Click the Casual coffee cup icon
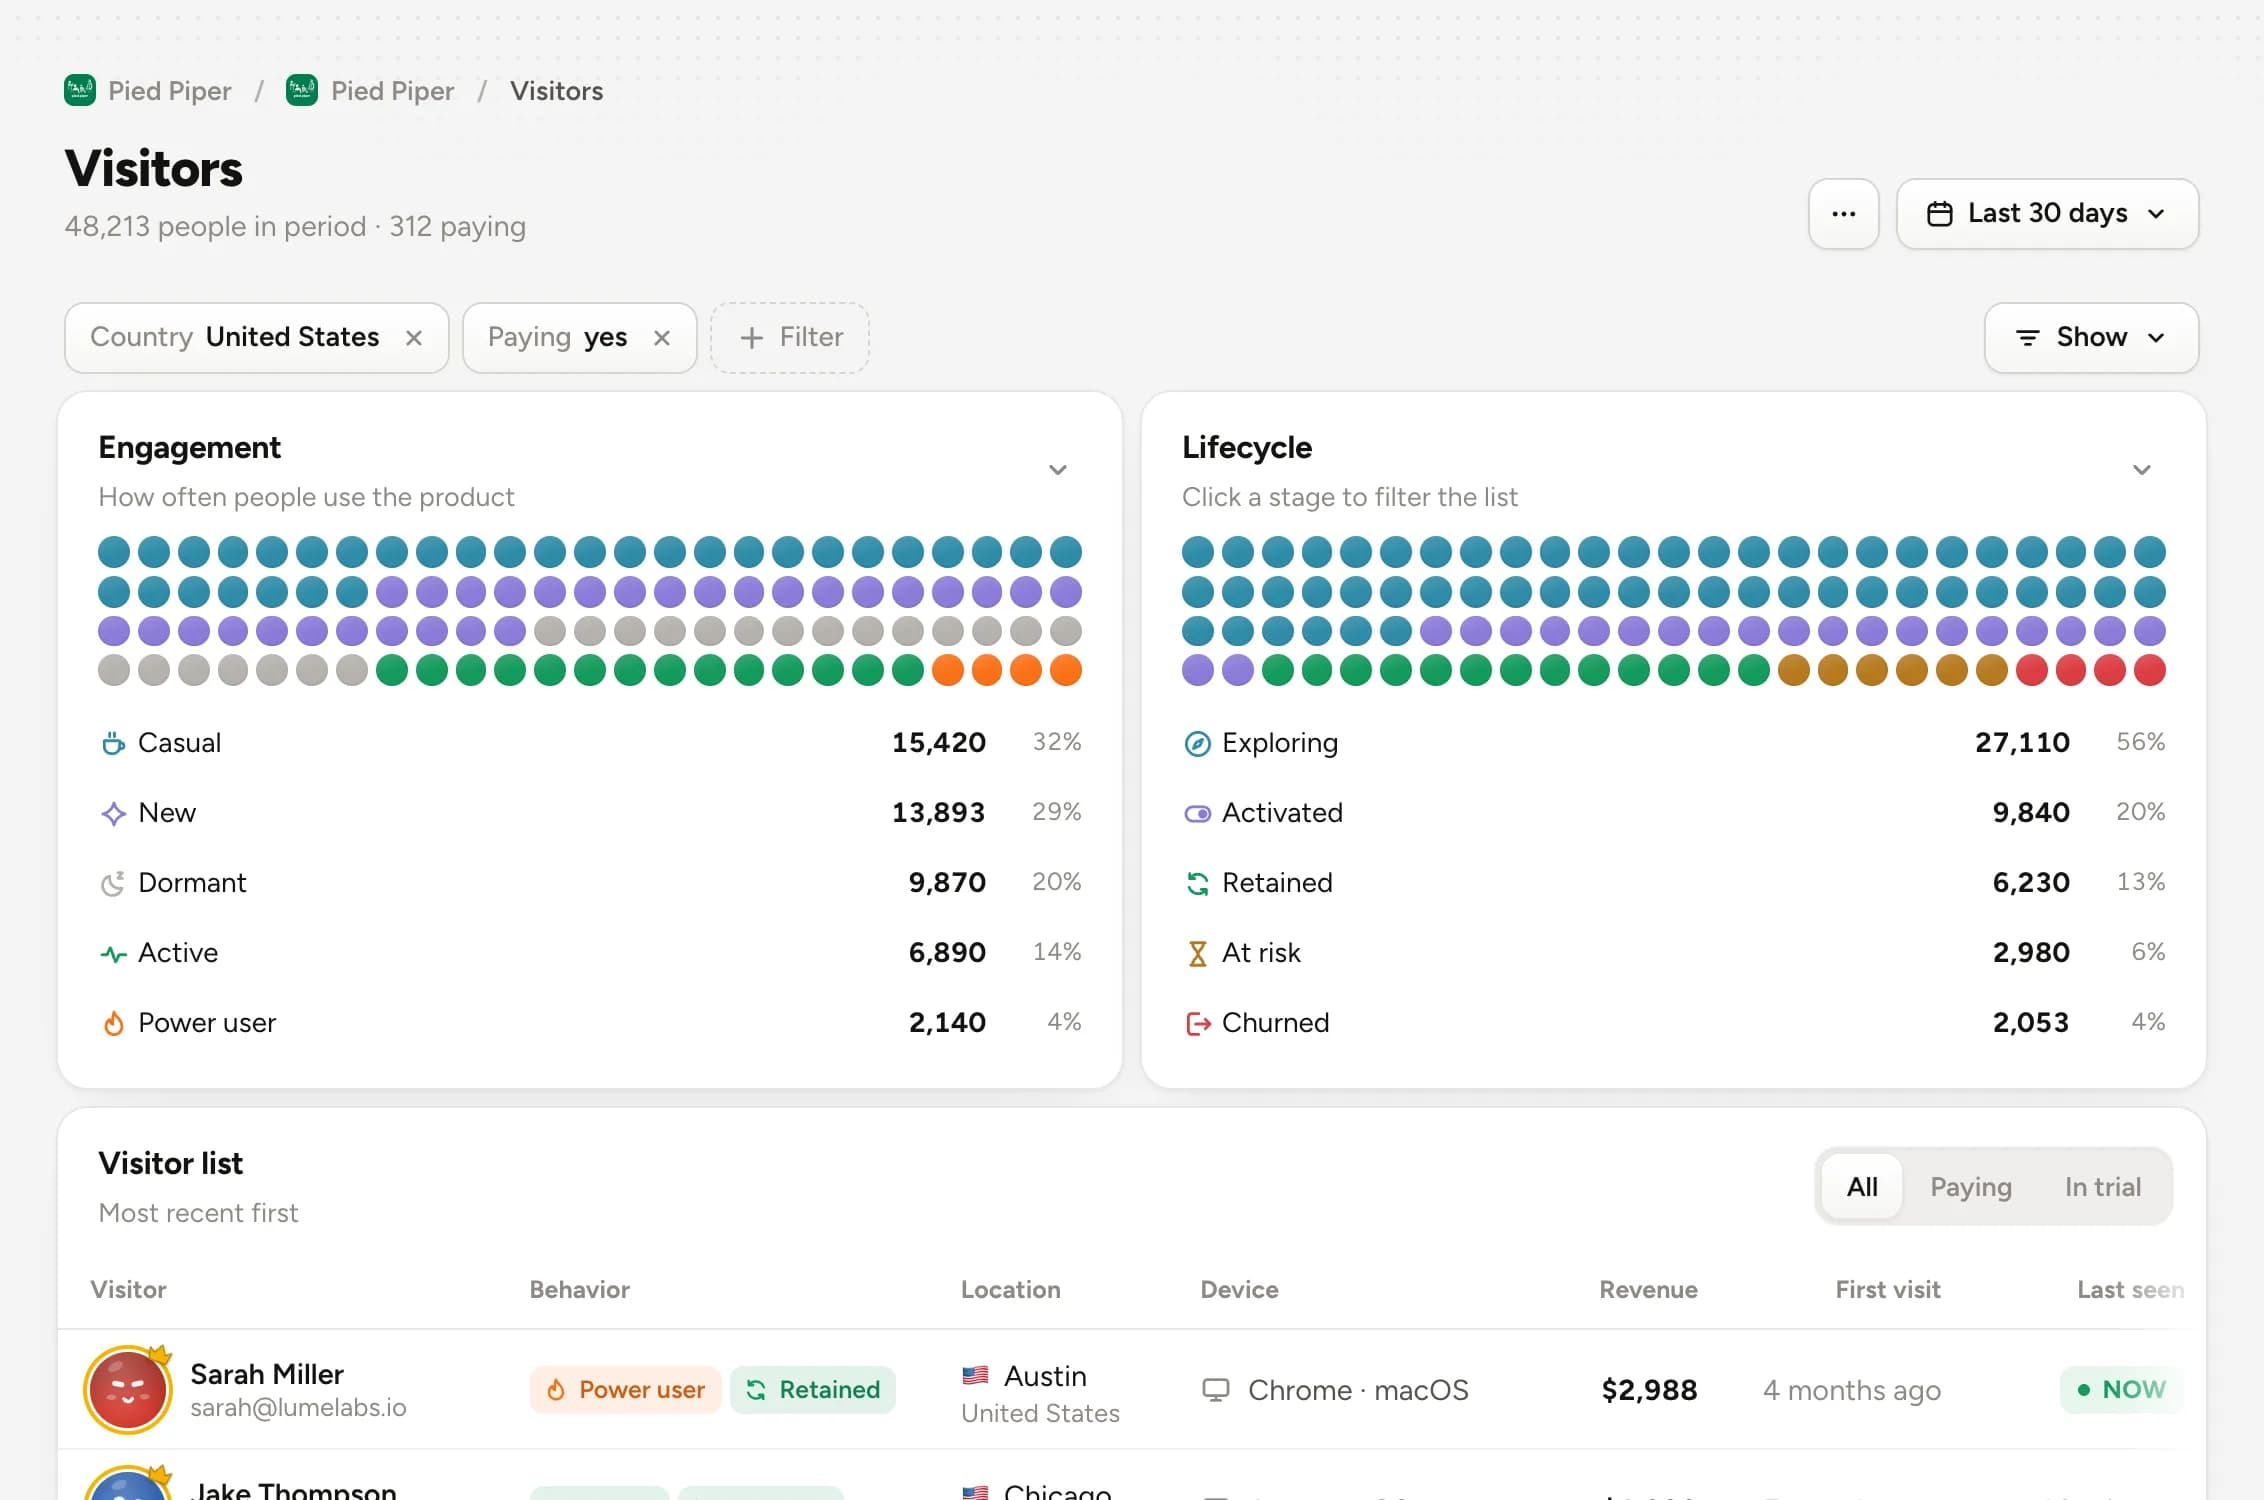The height and width of the screenshot is (1500, 2264). click(113, 743)
